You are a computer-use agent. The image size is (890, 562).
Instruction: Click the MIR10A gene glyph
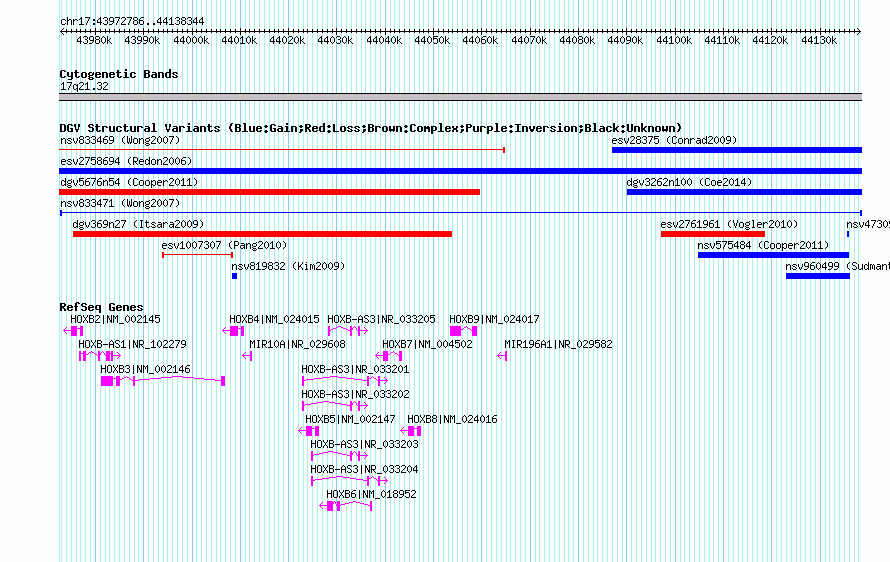[247, 356]
